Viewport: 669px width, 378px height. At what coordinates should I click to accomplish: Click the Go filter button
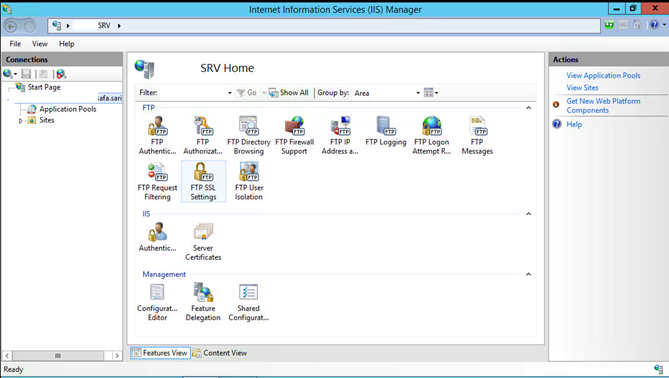[x=247, y=93]
